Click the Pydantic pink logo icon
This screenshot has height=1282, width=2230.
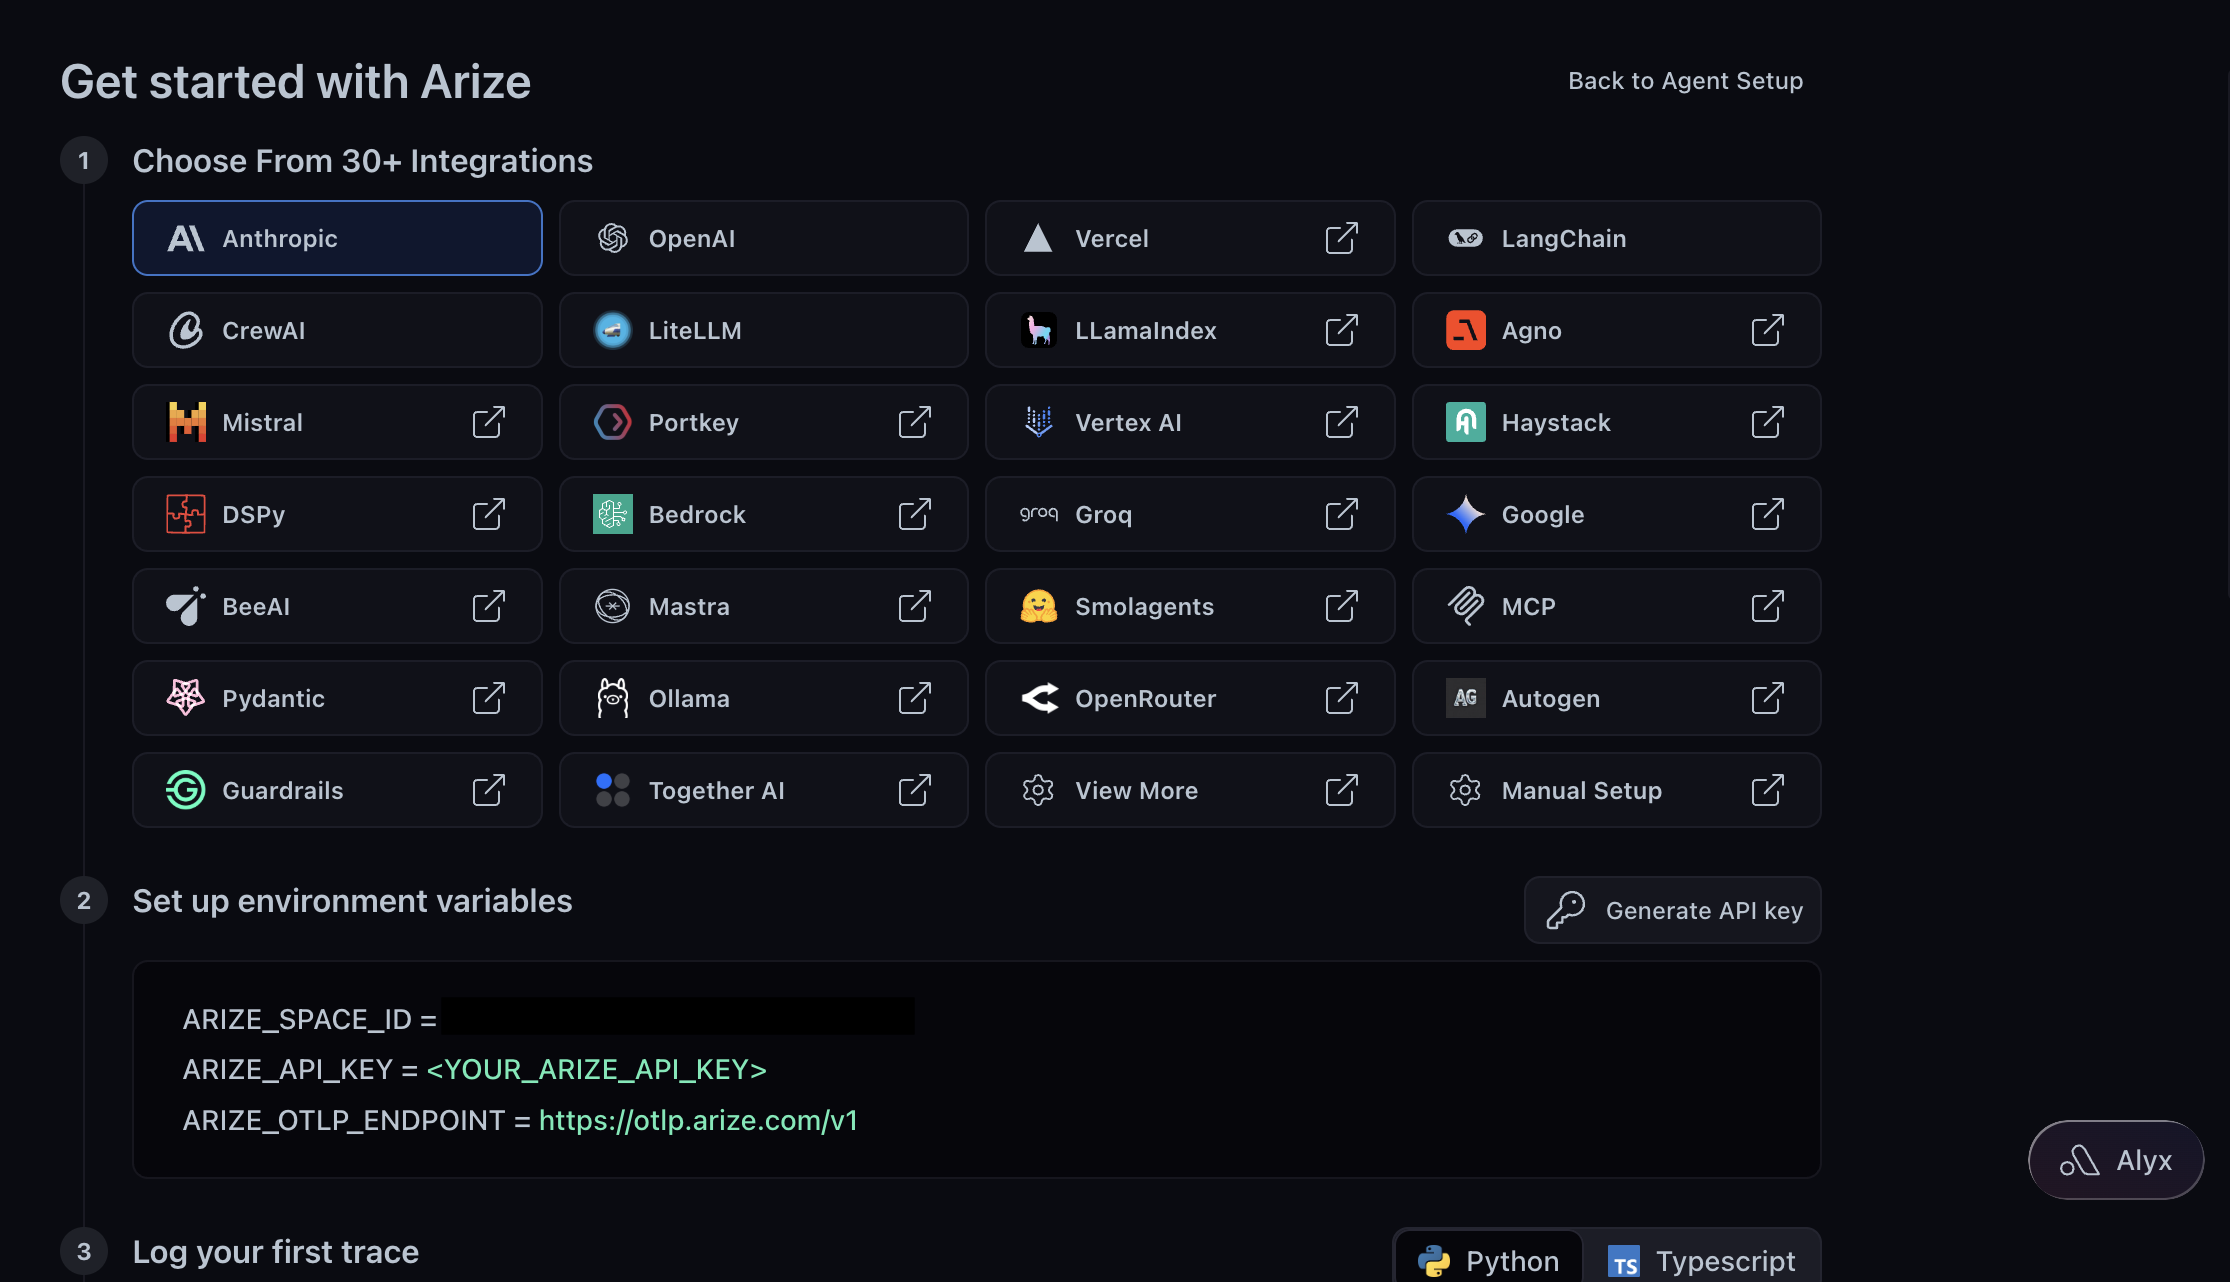[186, 698]
